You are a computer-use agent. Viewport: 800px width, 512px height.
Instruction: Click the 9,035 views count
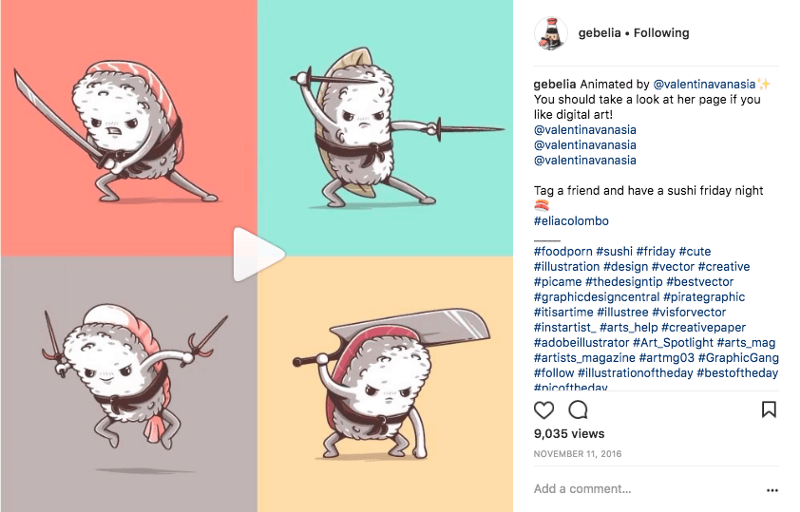[569, 434]
